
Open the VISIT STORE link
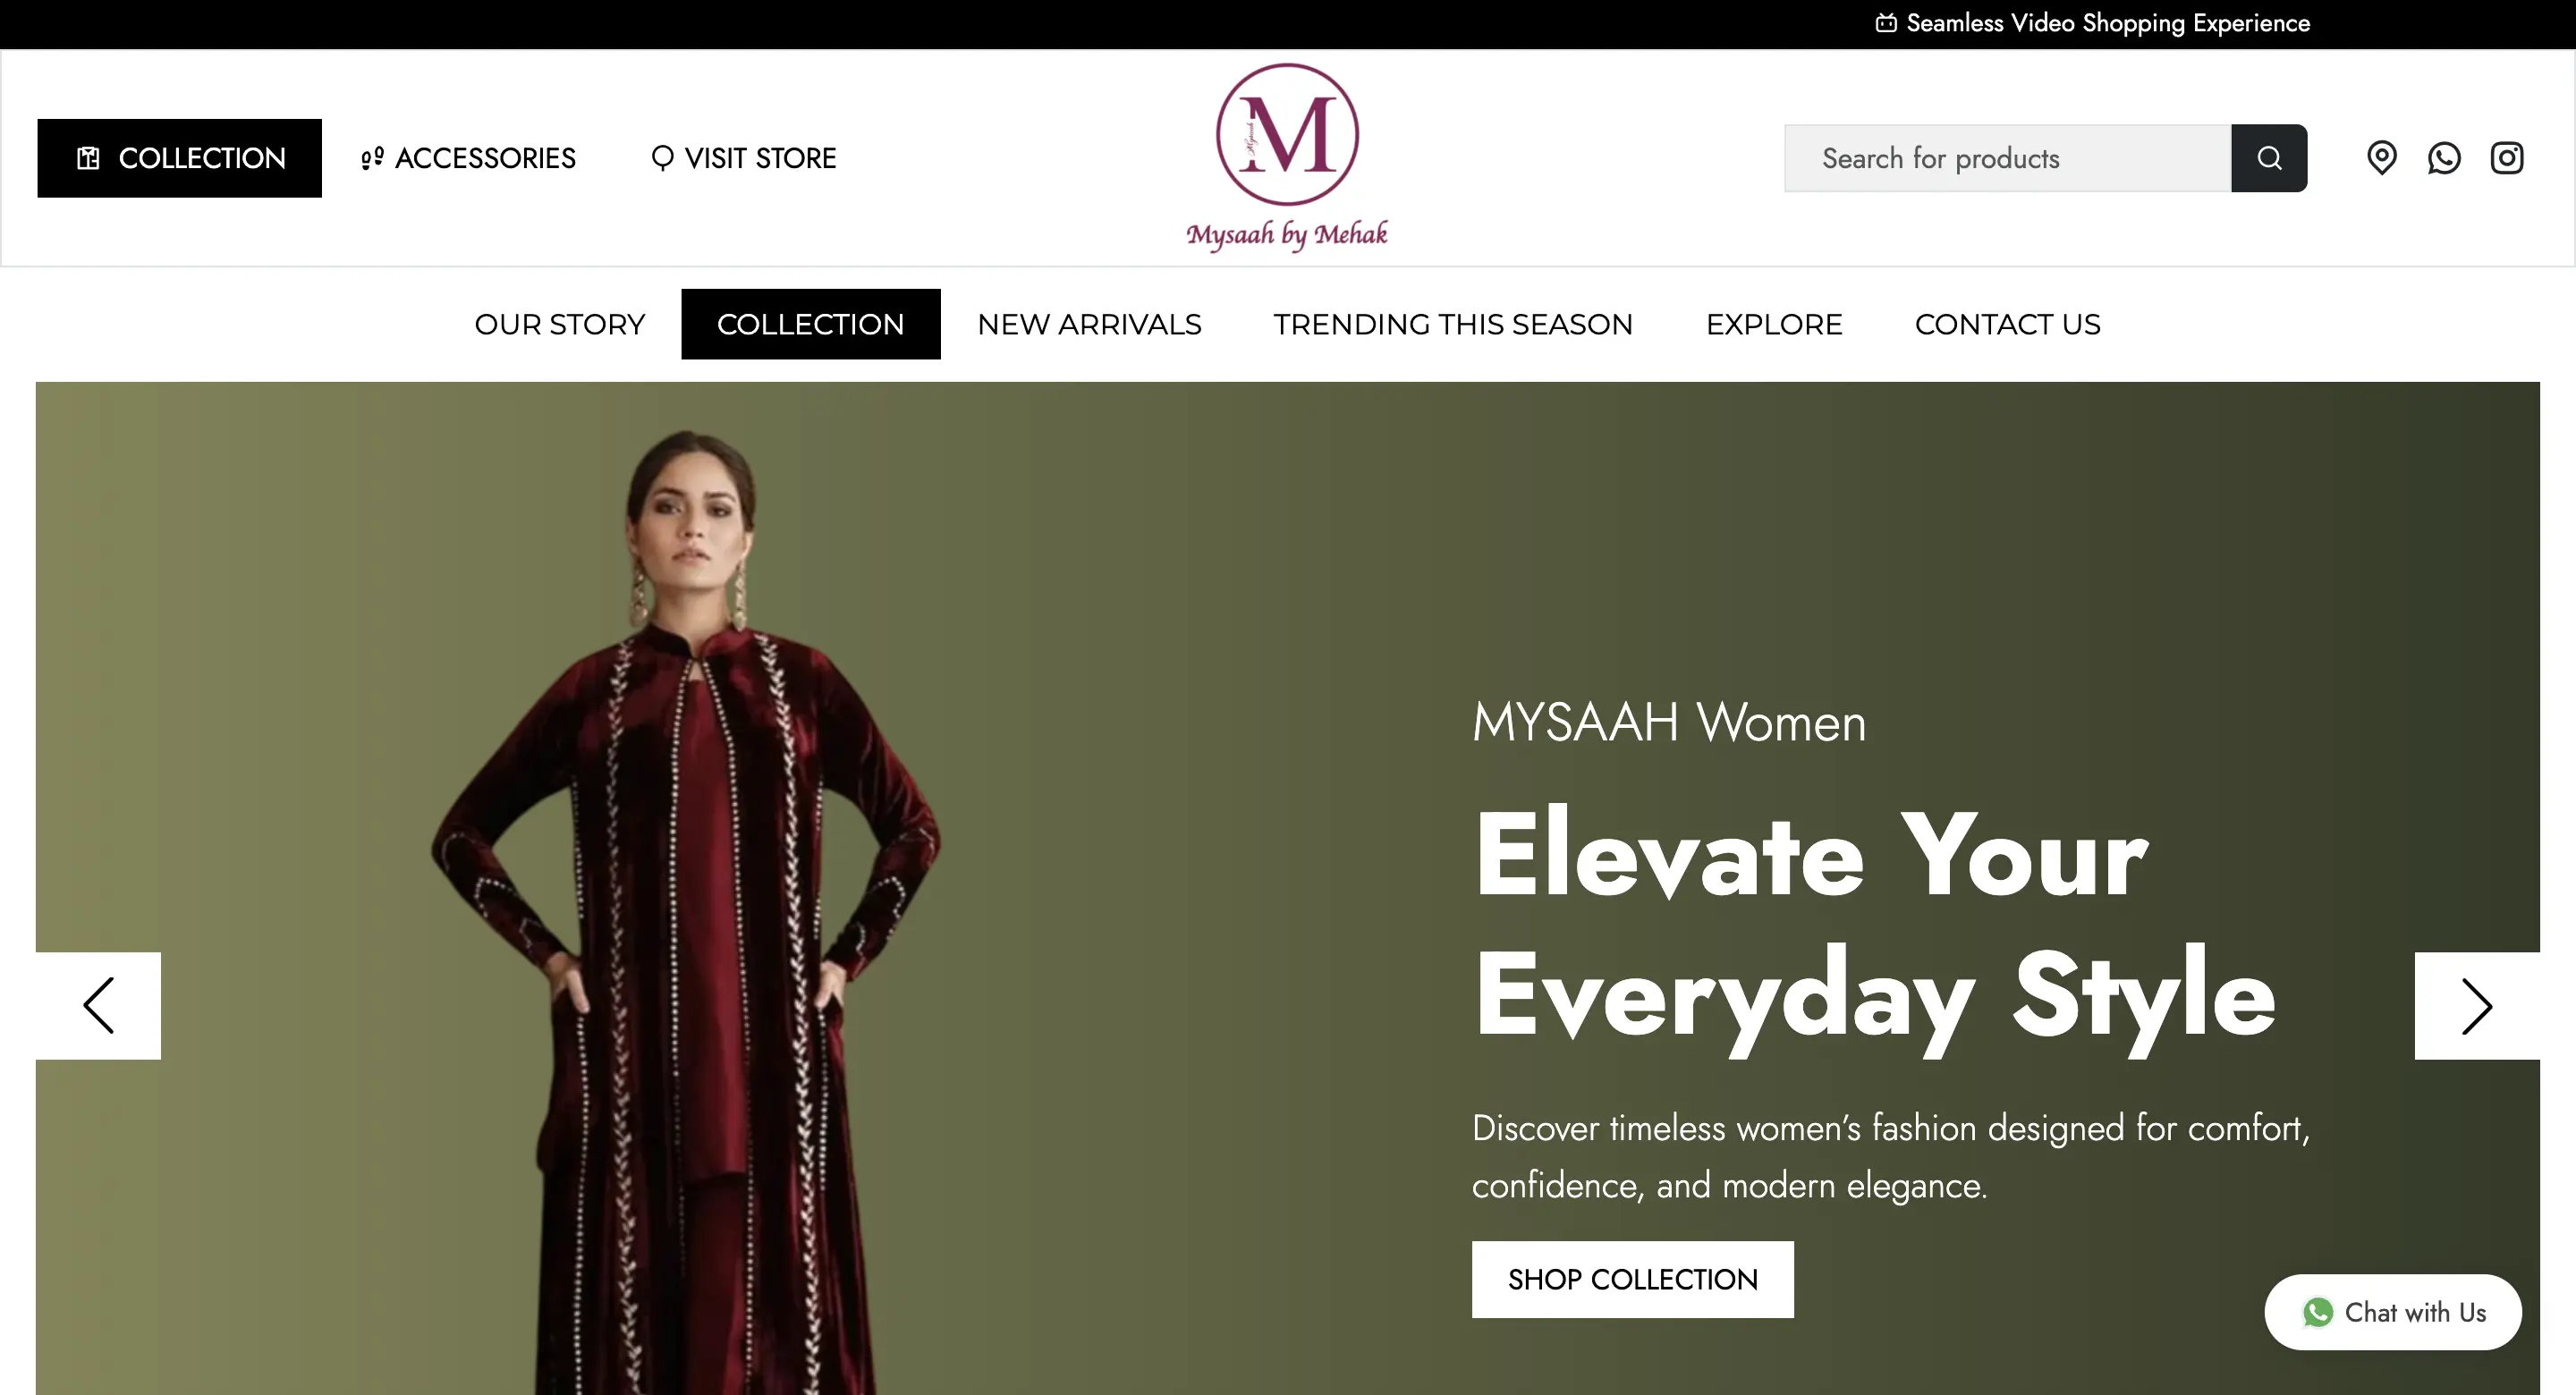(743, 158)
